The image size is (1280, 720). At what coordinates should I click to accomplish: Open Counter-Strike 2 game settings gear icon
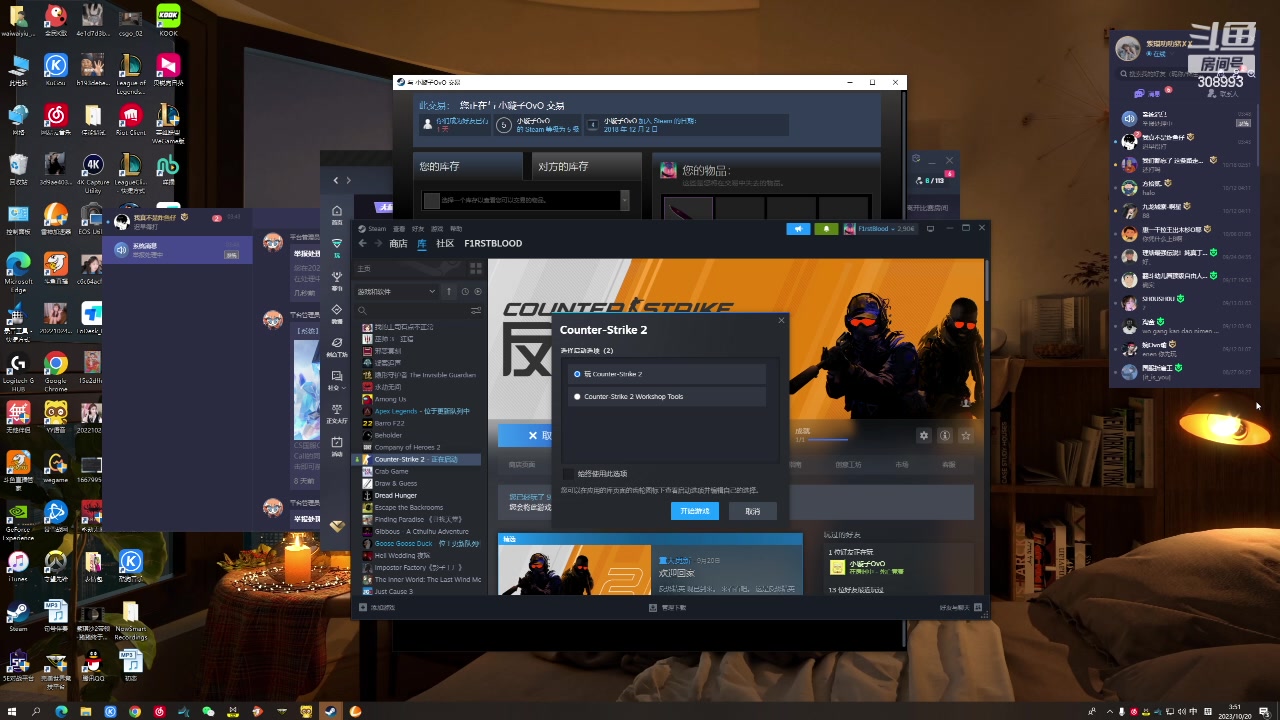[924, 435]
